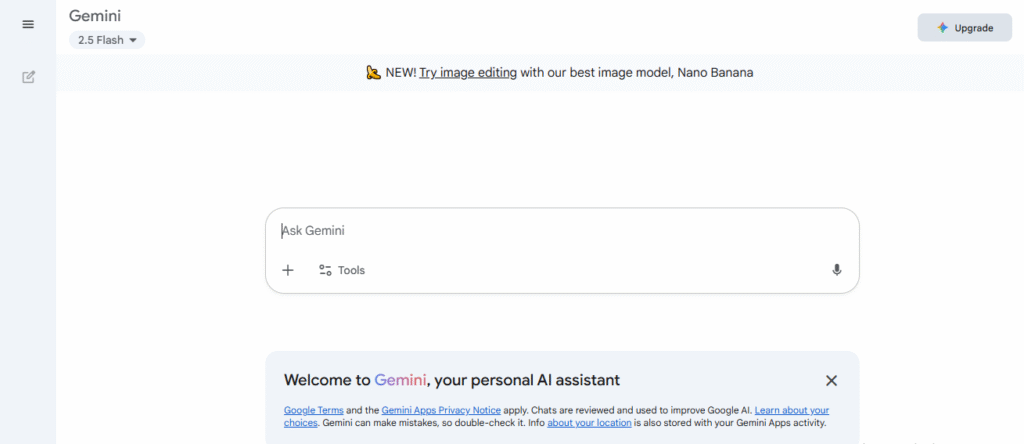Expand the 2.5 Flash model selector
The width and height of the screenshot is (1024, 444).
[x=106, y=40]
